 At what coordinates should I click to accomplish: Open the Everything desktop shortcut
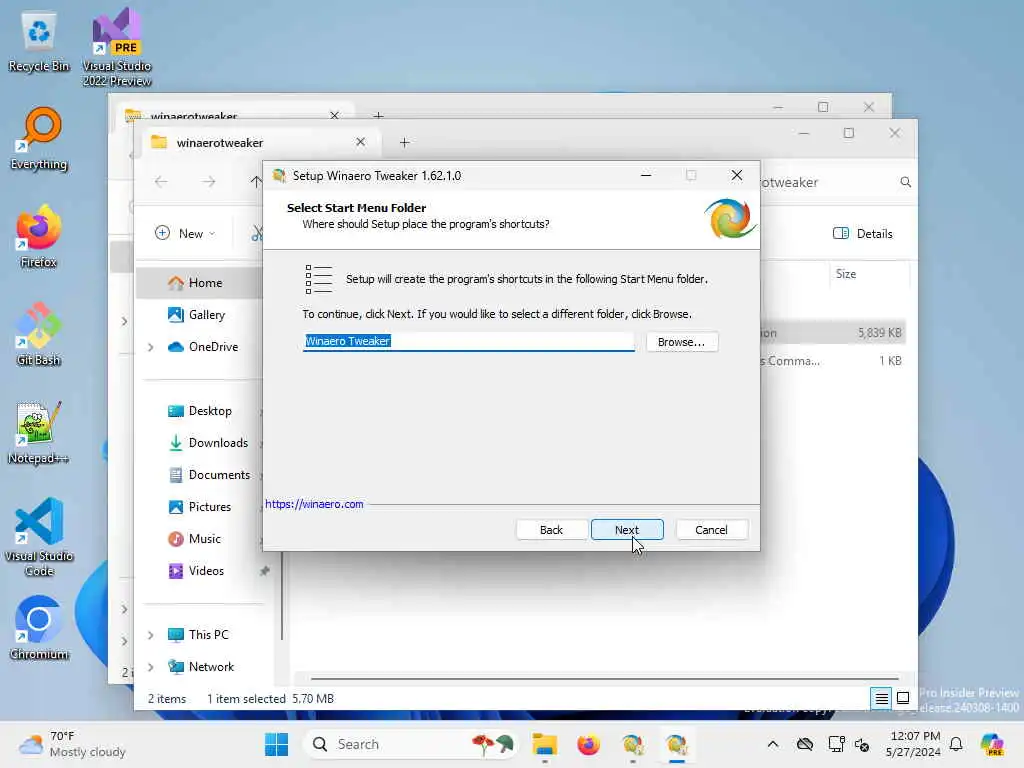39,139
